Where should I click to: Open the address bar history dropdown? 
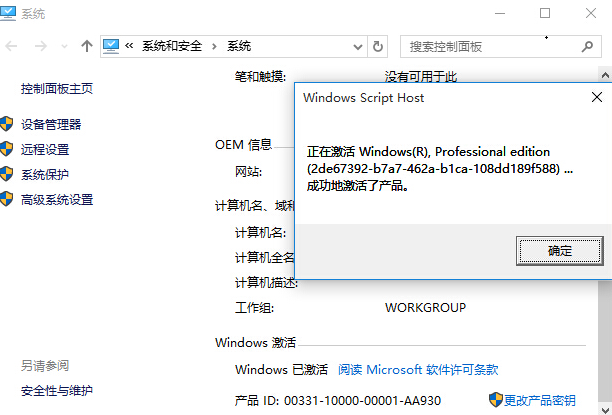pyautogui.click(x=358, y=47)
